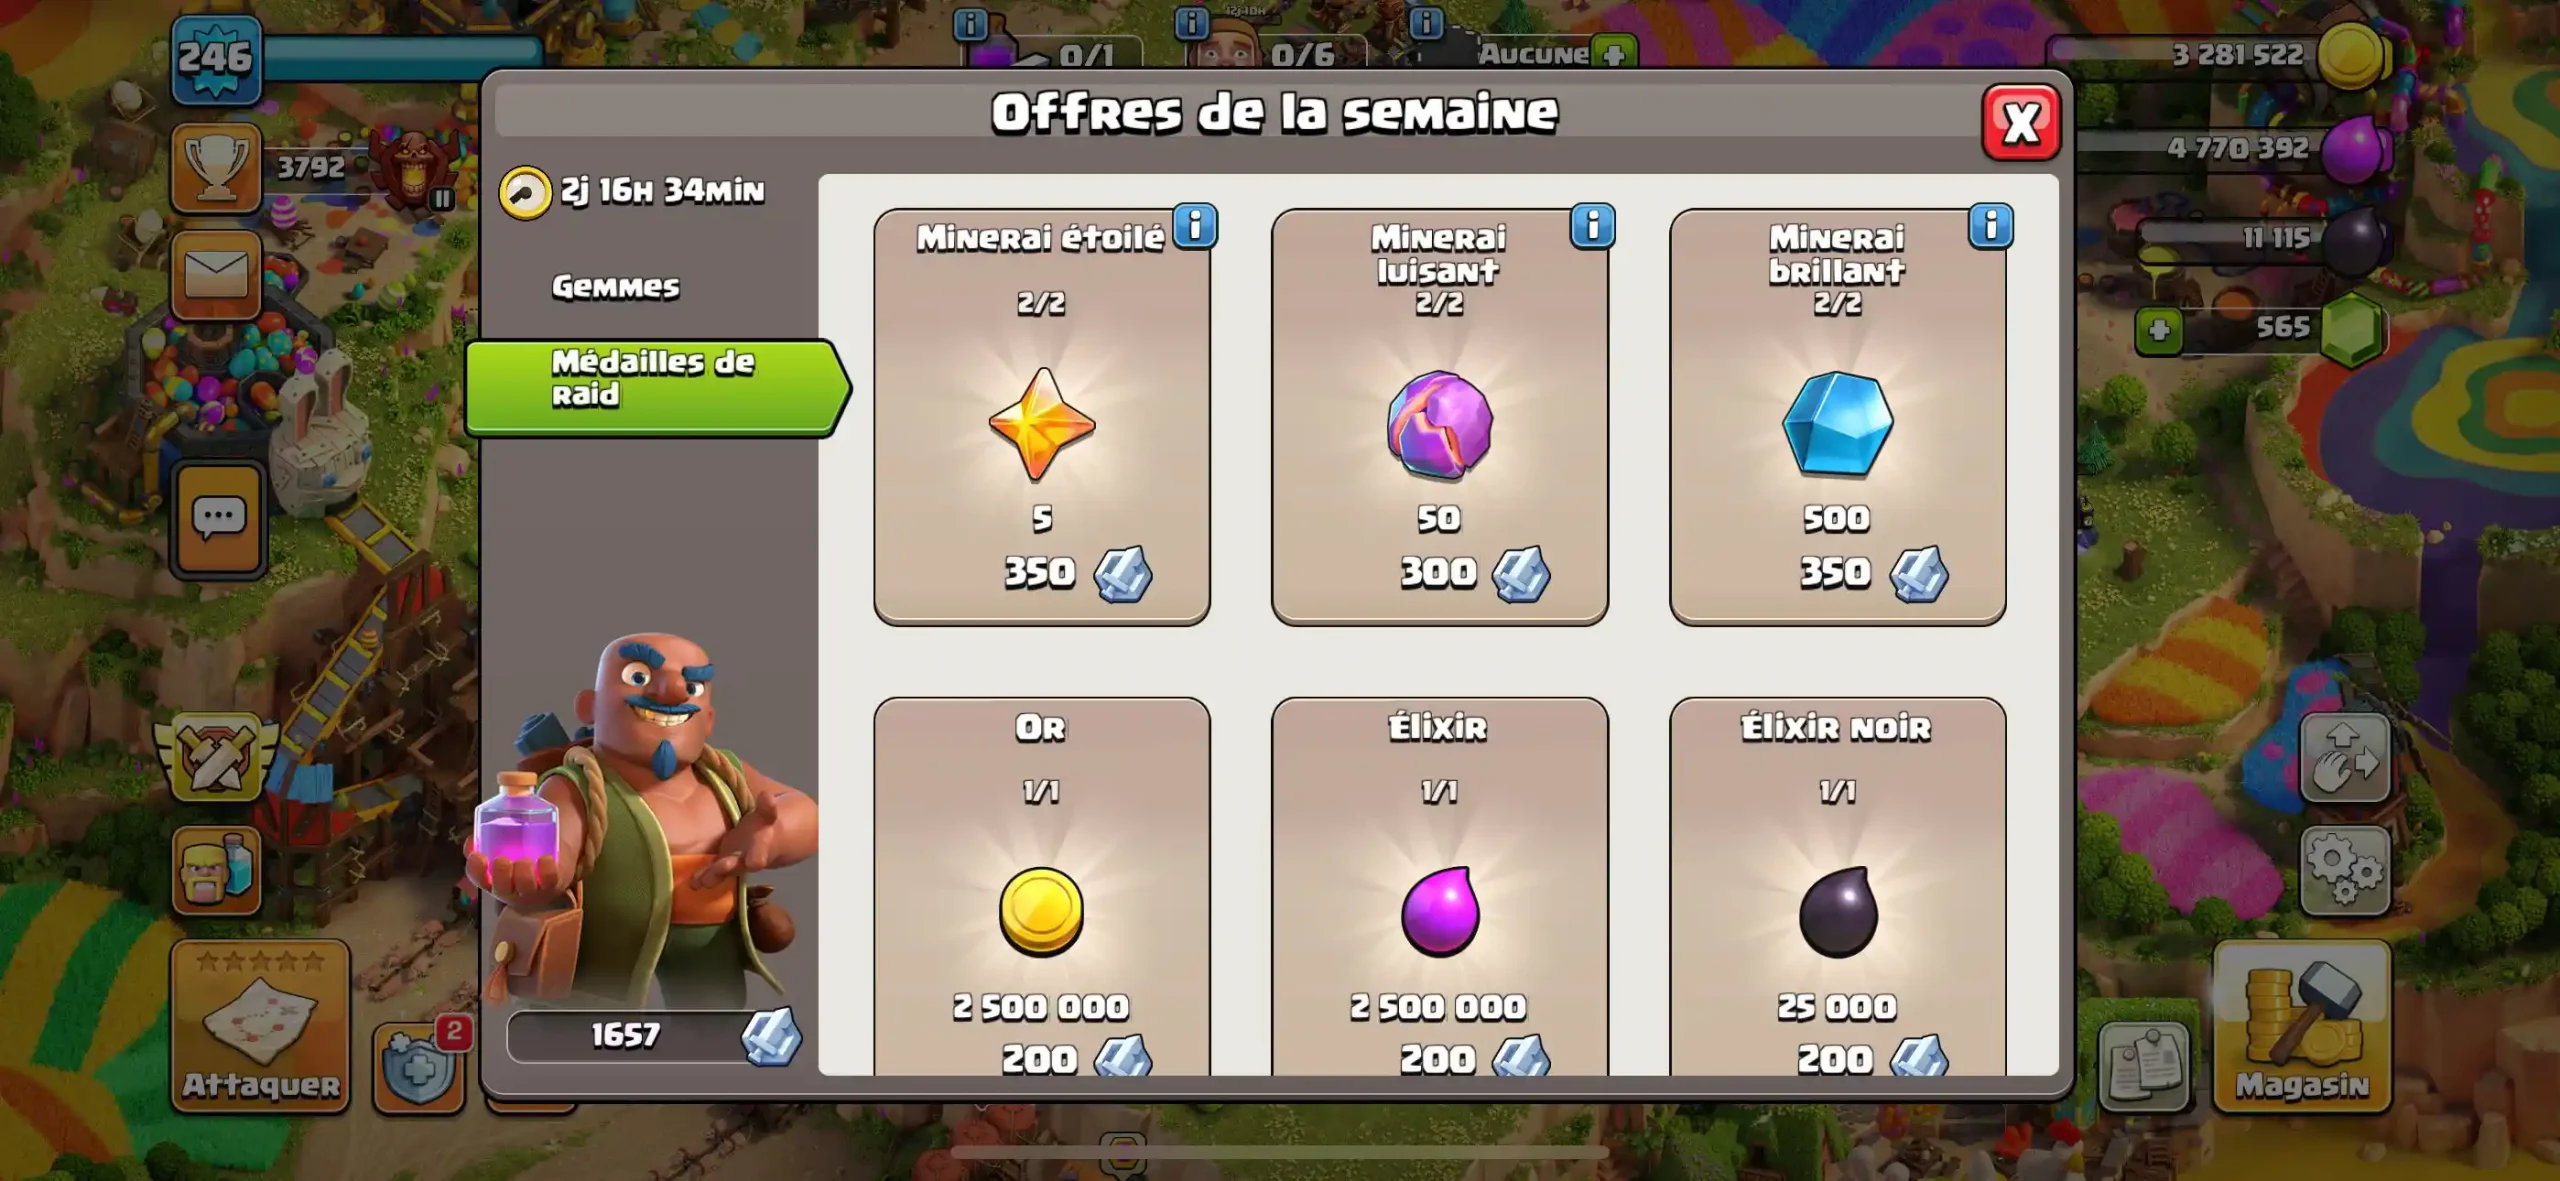Screen dimensions: 2560x1181
Task: Open the Magasin shop button
Action: point(2302,1026)
